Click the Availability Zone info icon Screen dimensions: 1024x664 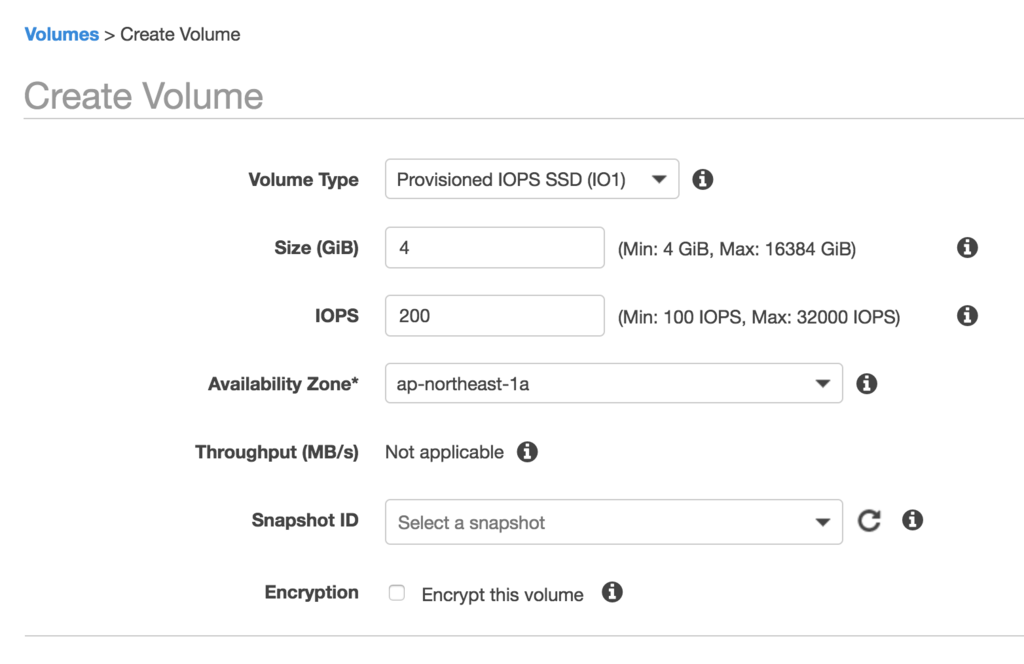867,384
